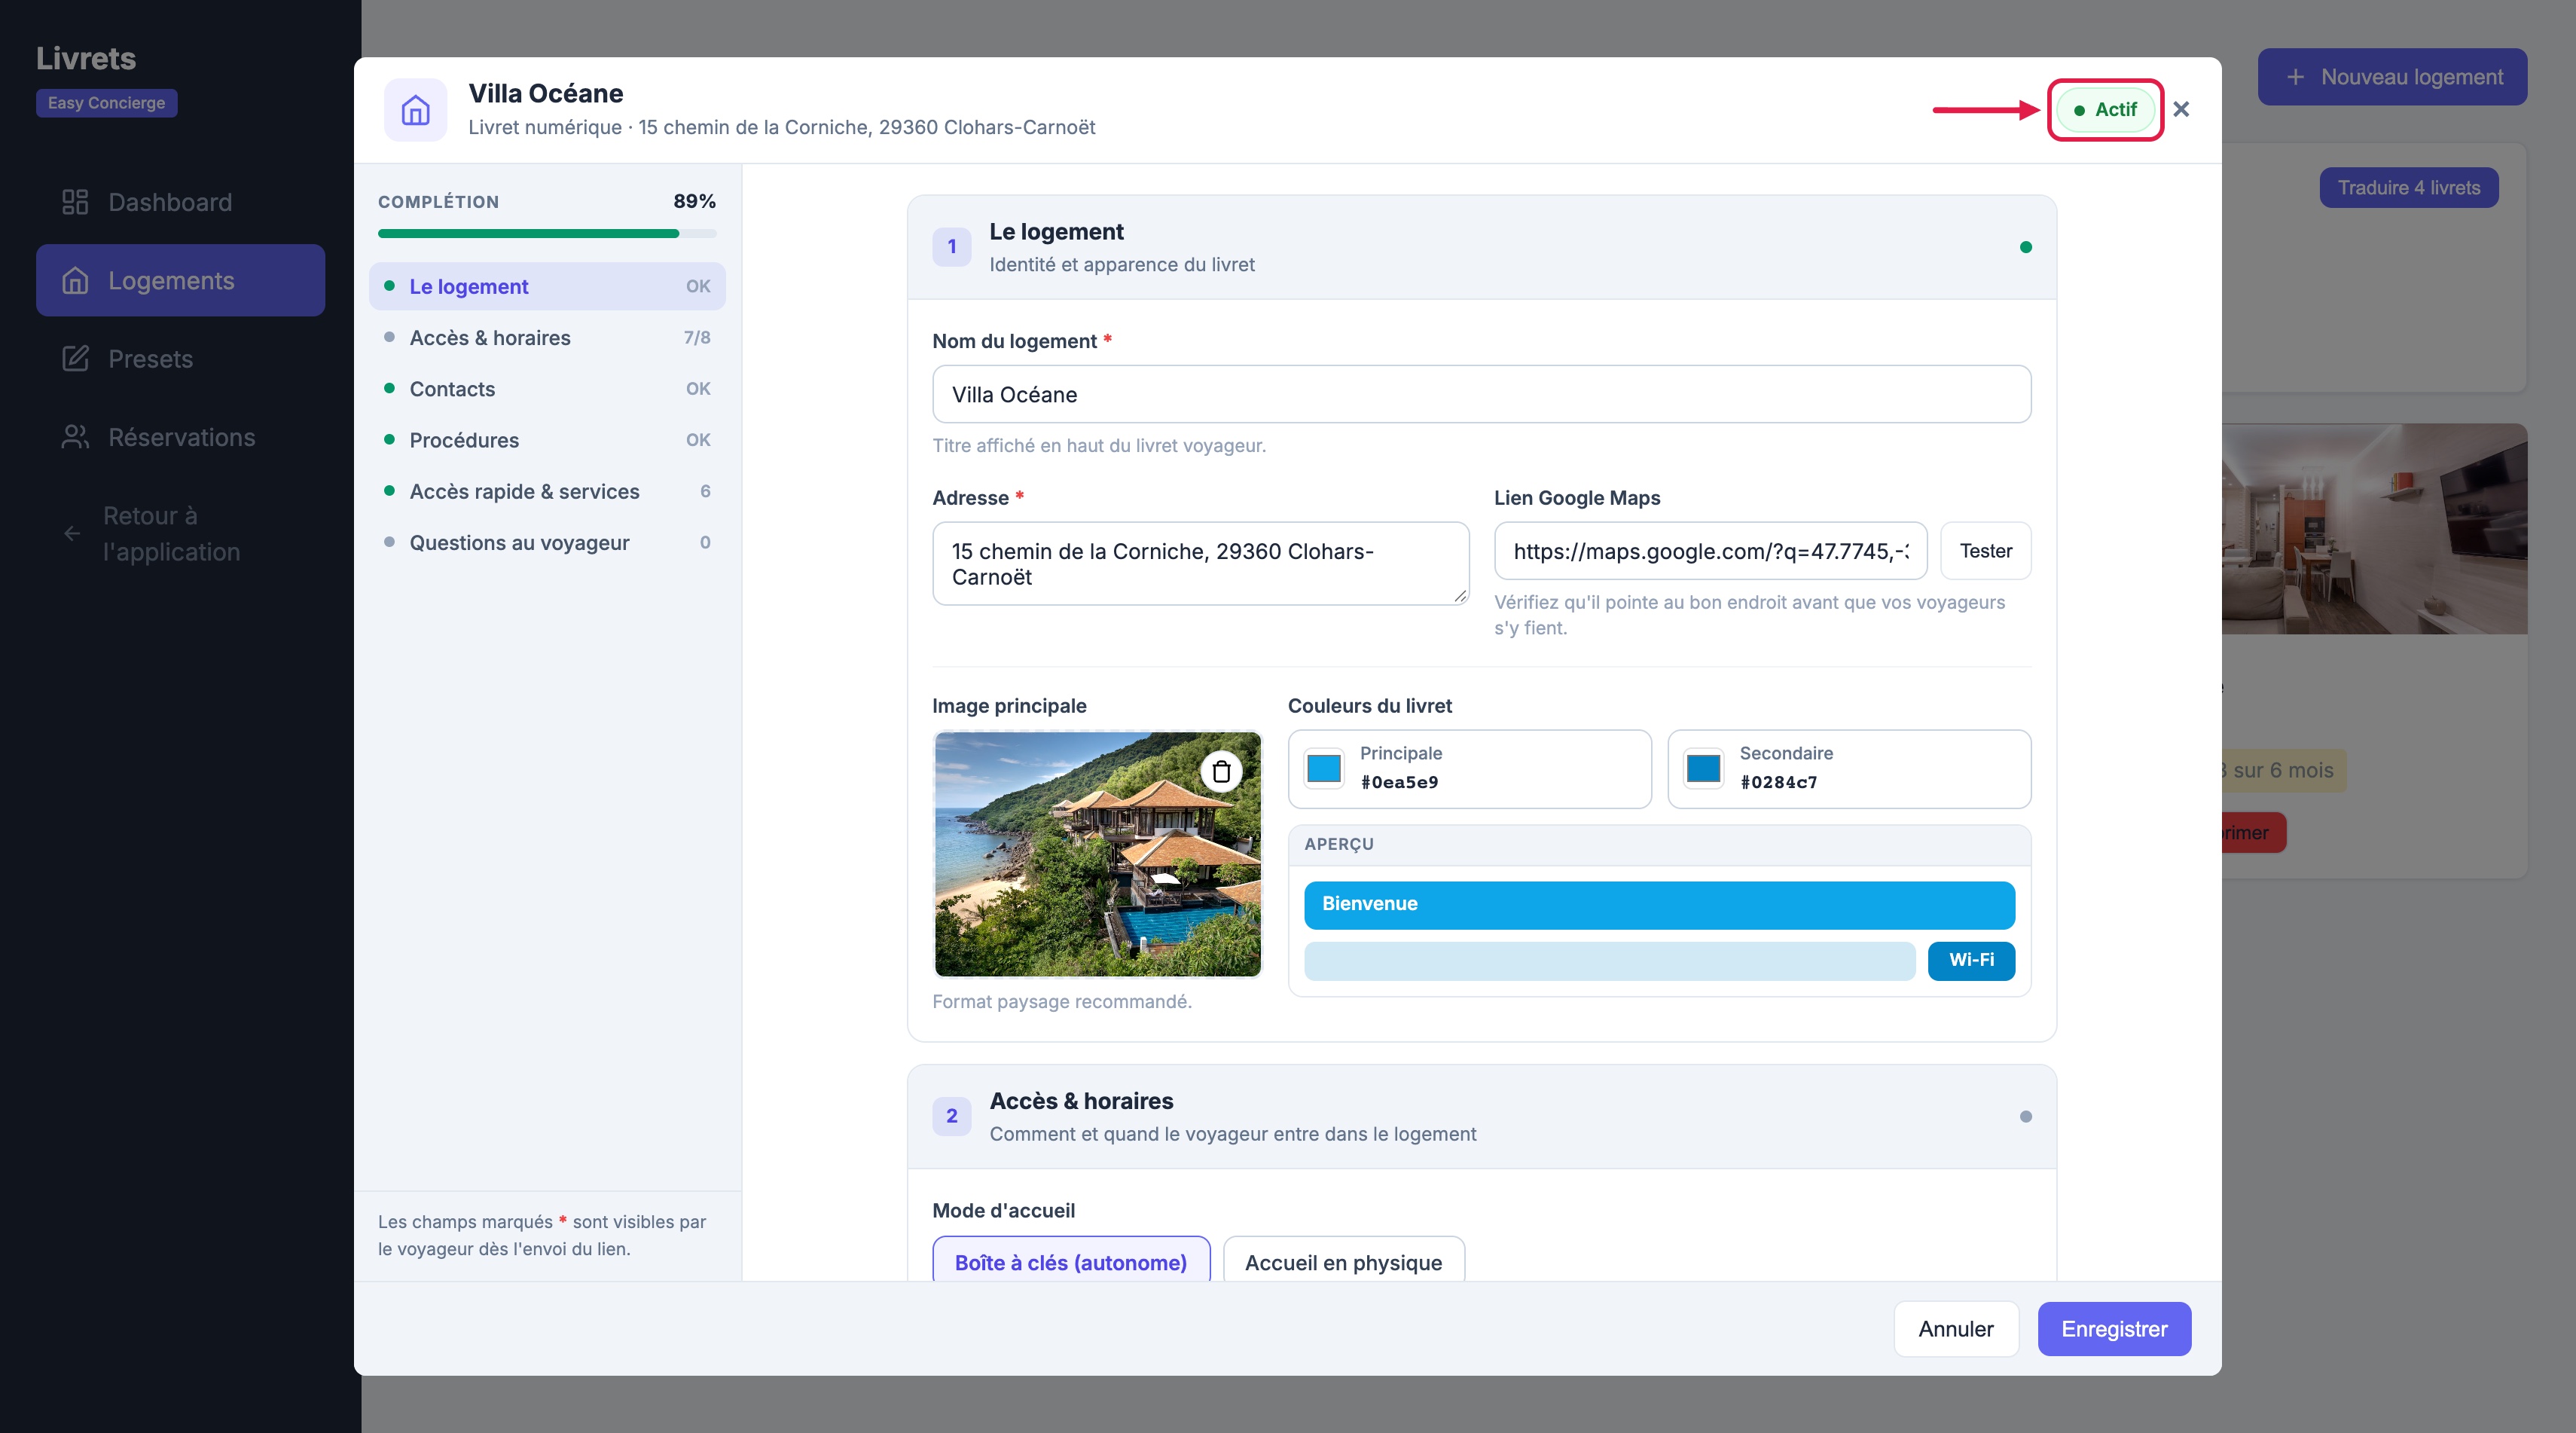Open Contacts section in completion list

[547, 389]
